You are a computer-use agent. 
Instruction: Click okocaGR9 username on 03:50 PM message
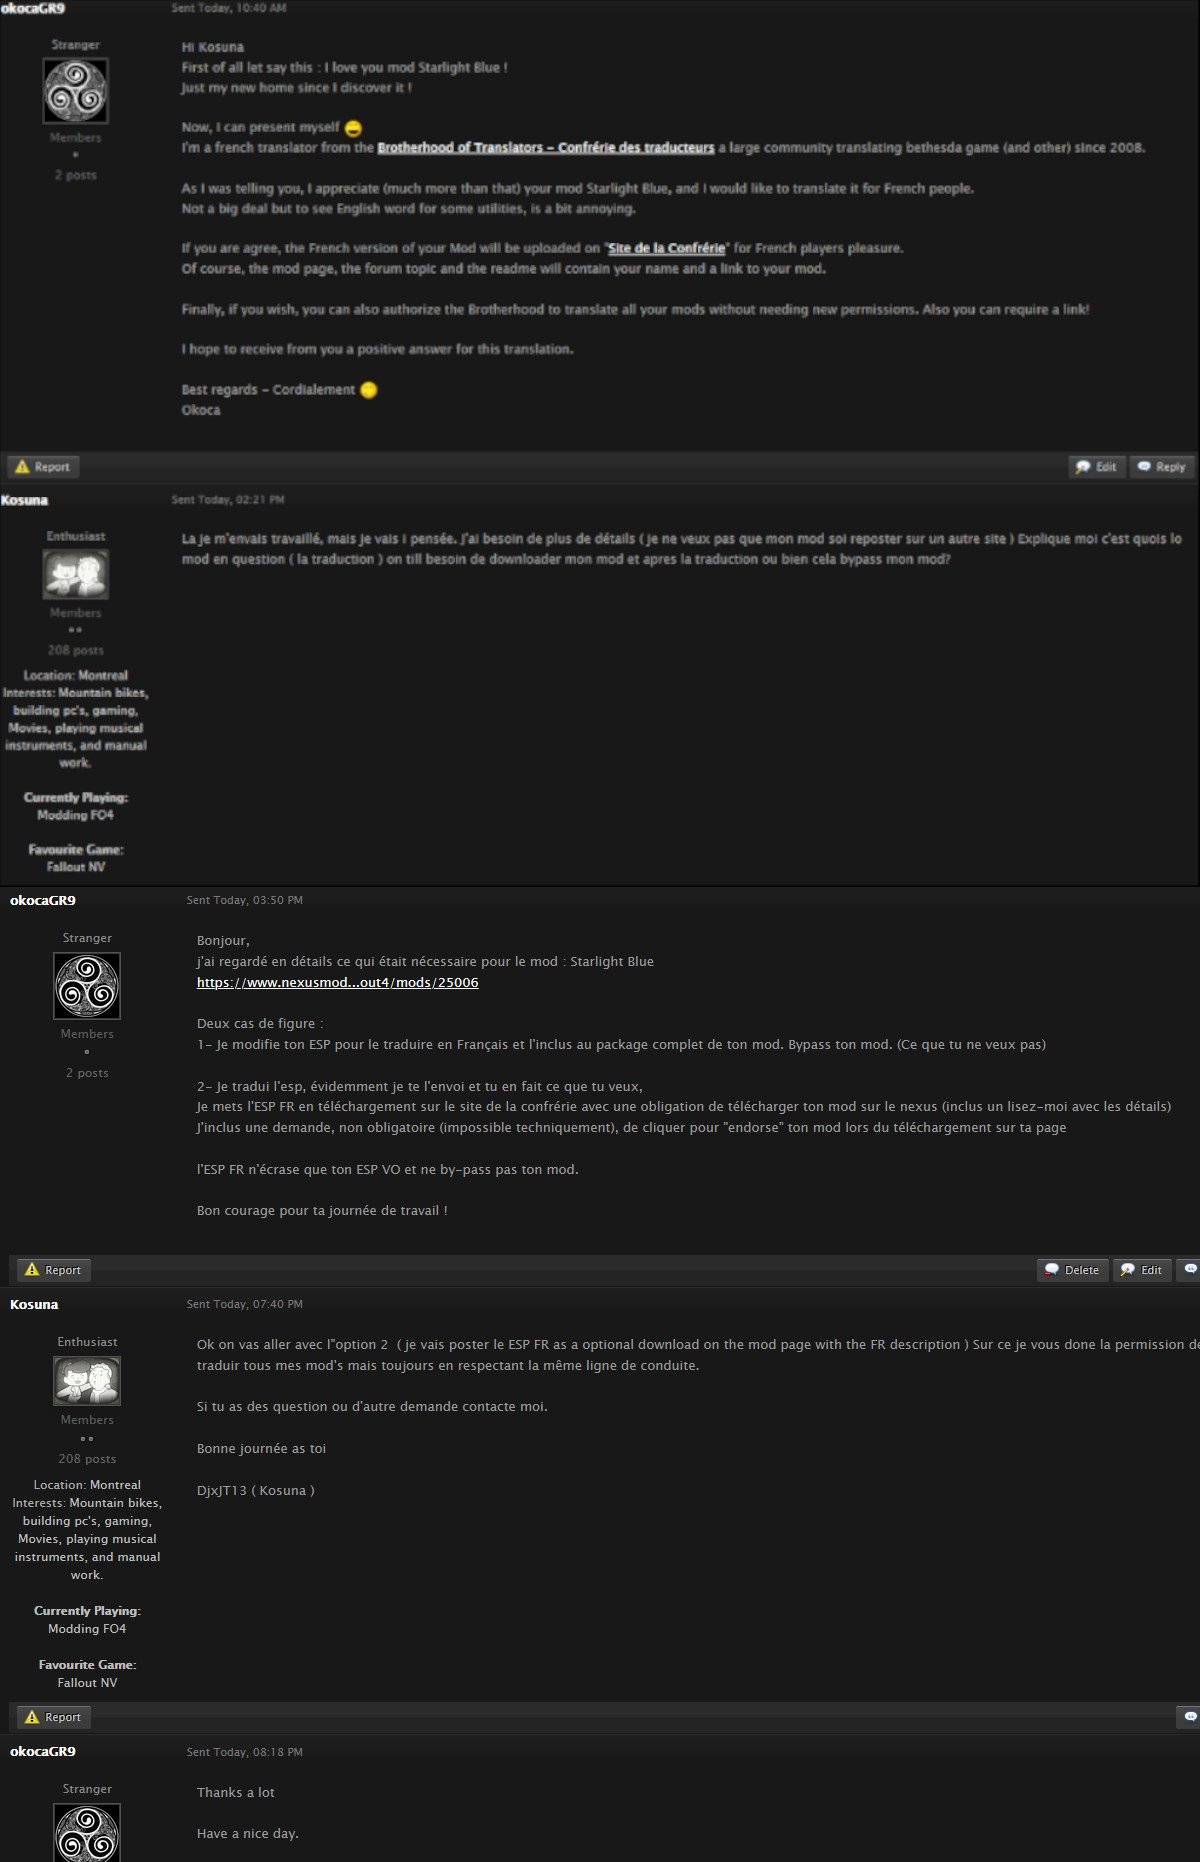pos(43,900)
